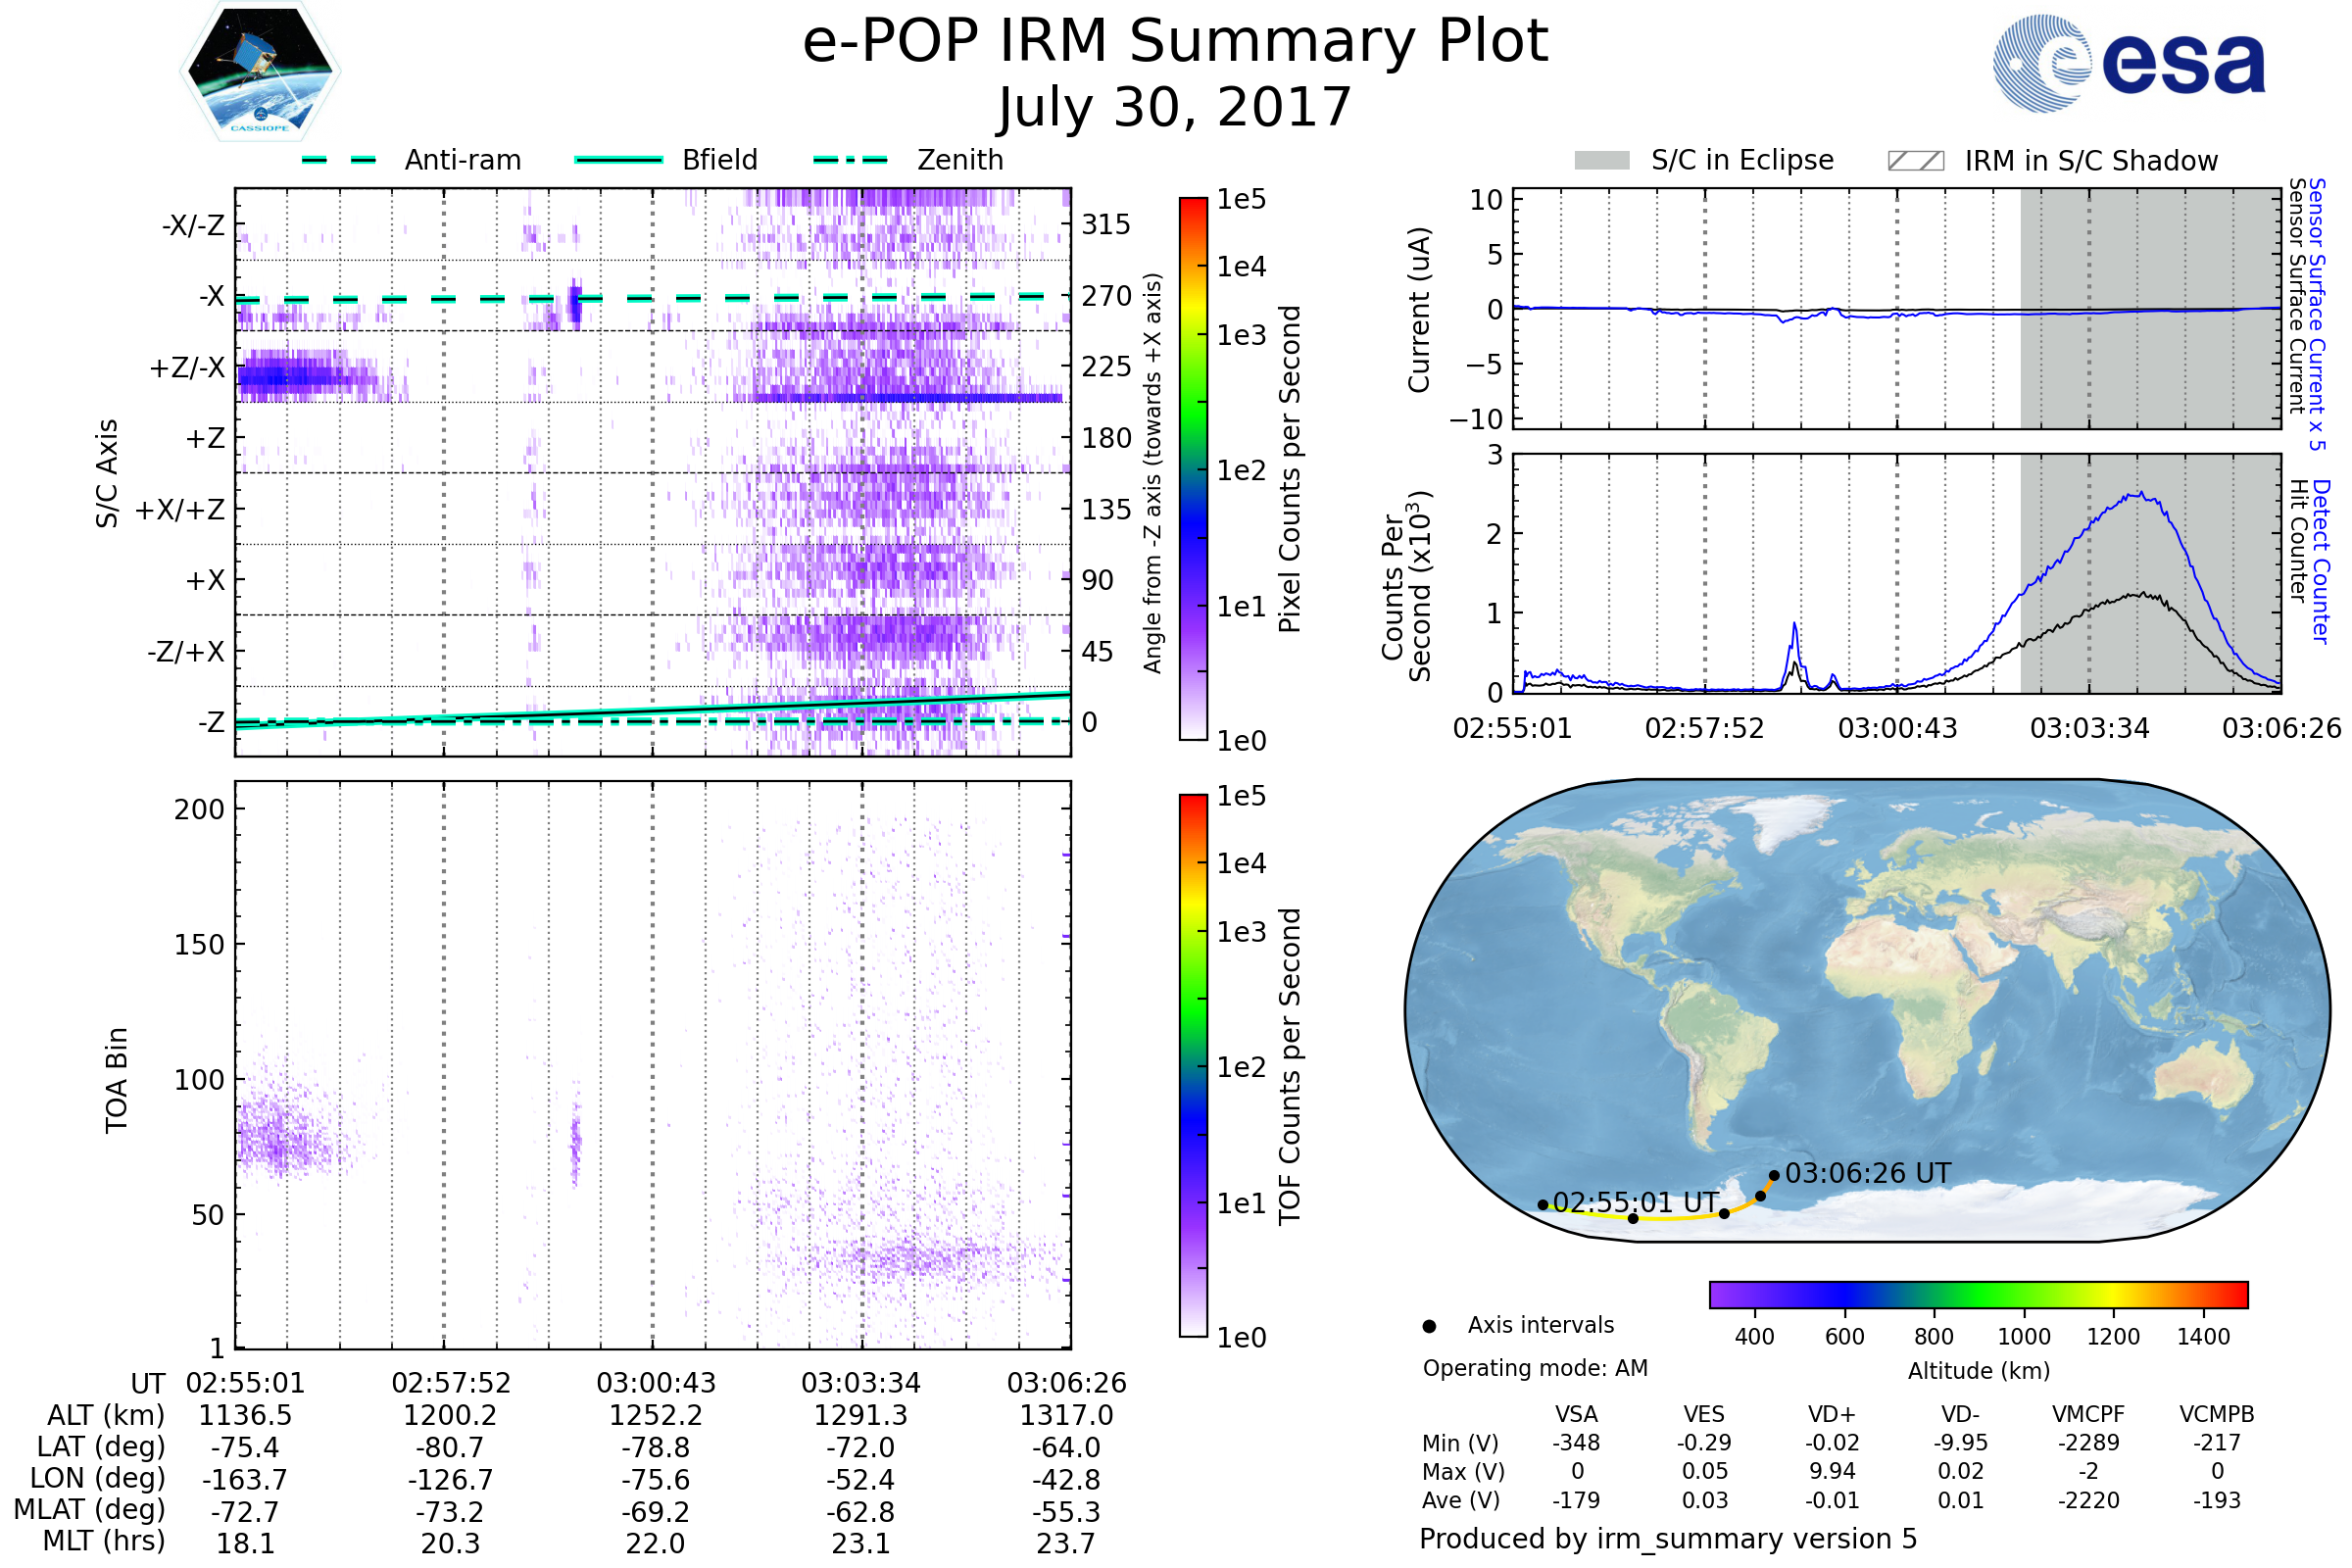
Task: Click the Pixel Counts per Second colorbar
Action: point(1193,468)
